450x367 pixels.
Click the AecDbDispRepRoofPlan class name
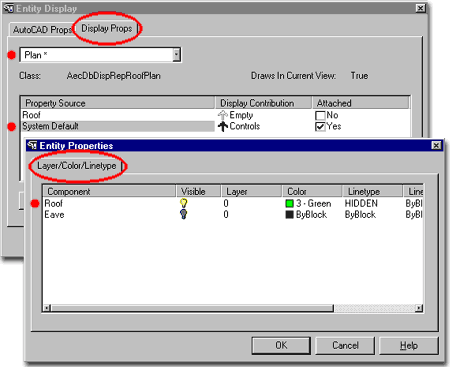[x=114, y=76]
